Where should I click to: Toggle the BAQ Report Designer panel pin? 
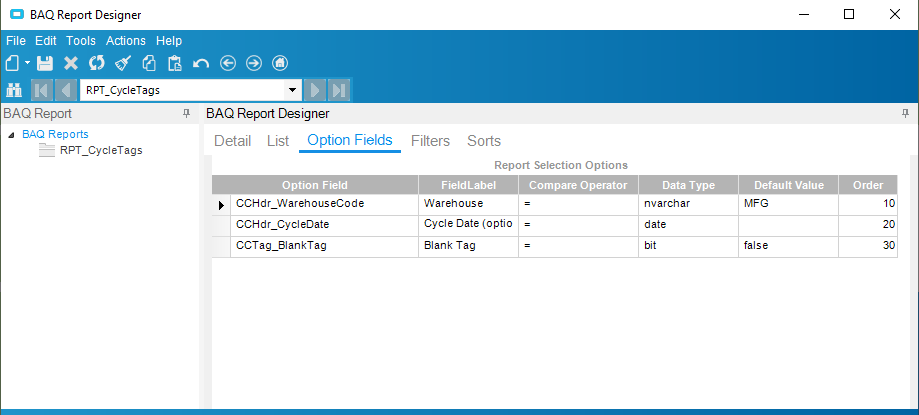tap(906, 113)
